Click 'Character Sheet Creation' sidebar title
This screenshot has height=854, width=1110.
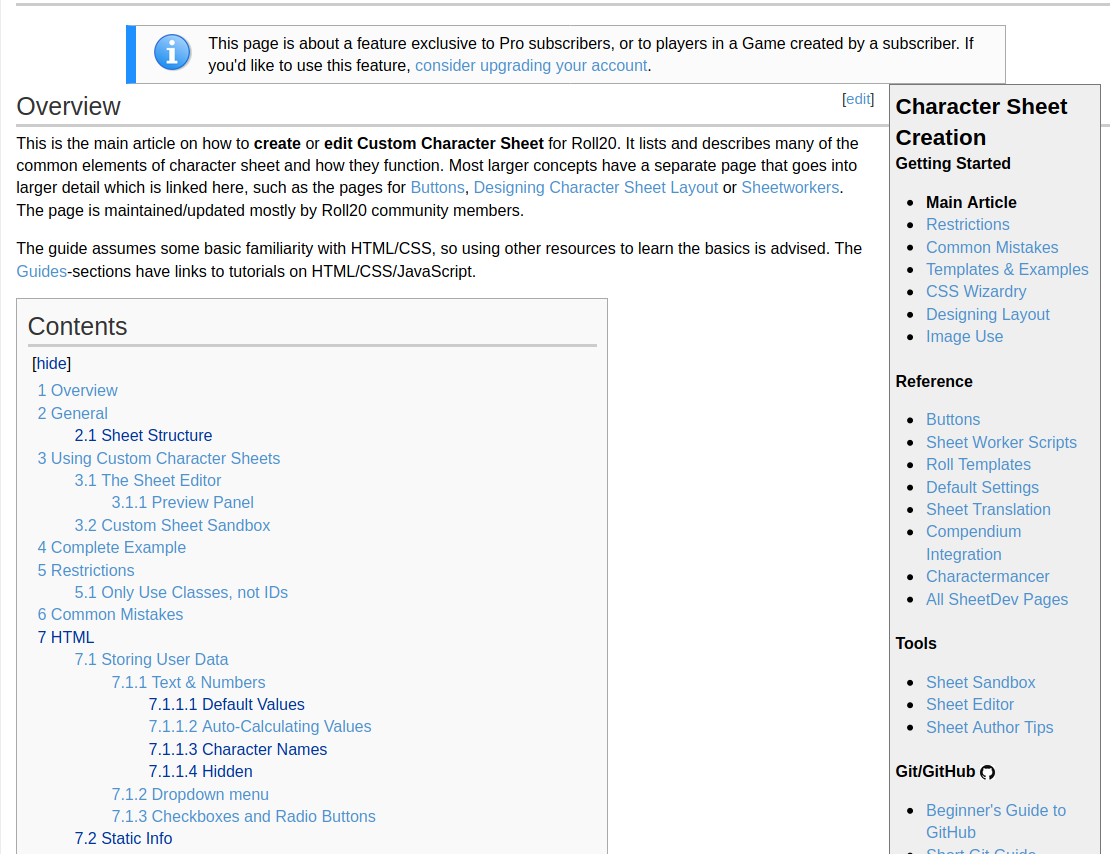coord(981,122)
